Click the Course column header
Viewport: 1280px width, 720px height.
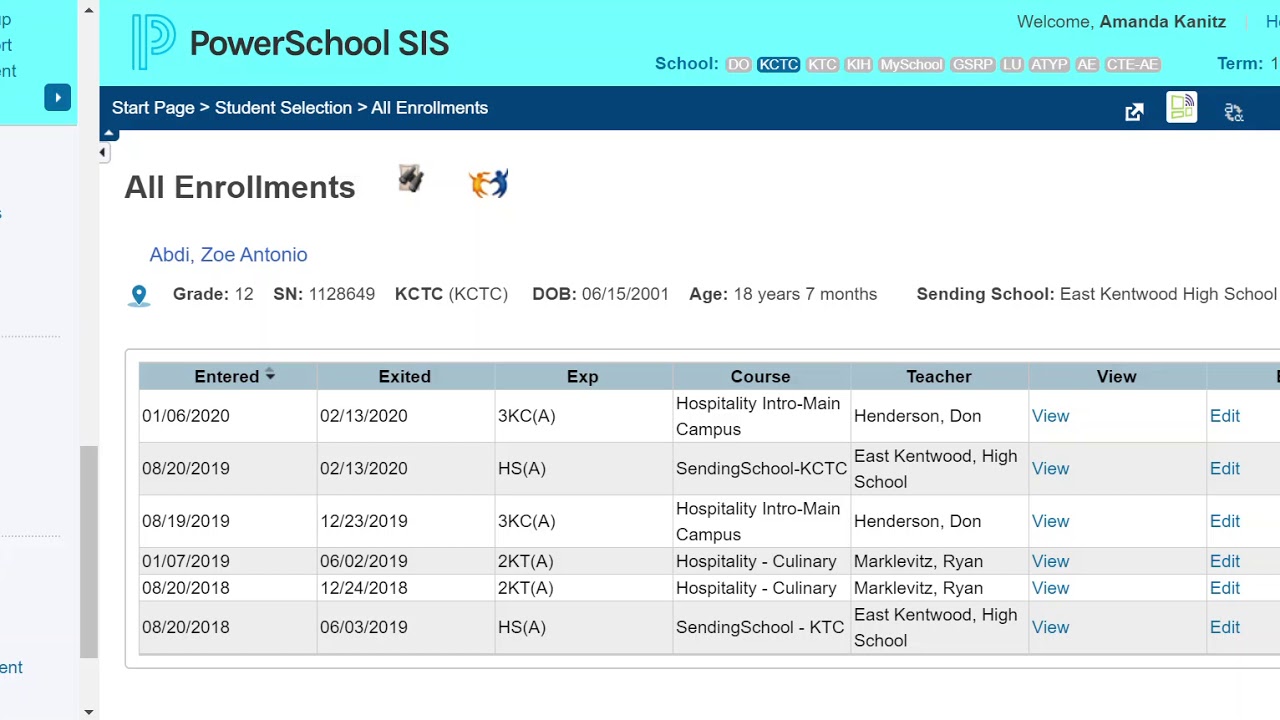(760, 376)
